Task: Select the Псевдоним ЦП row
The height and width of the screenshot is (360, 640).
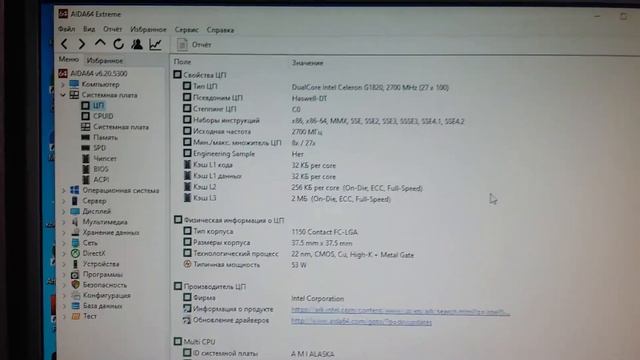Action: pos(255,98)
